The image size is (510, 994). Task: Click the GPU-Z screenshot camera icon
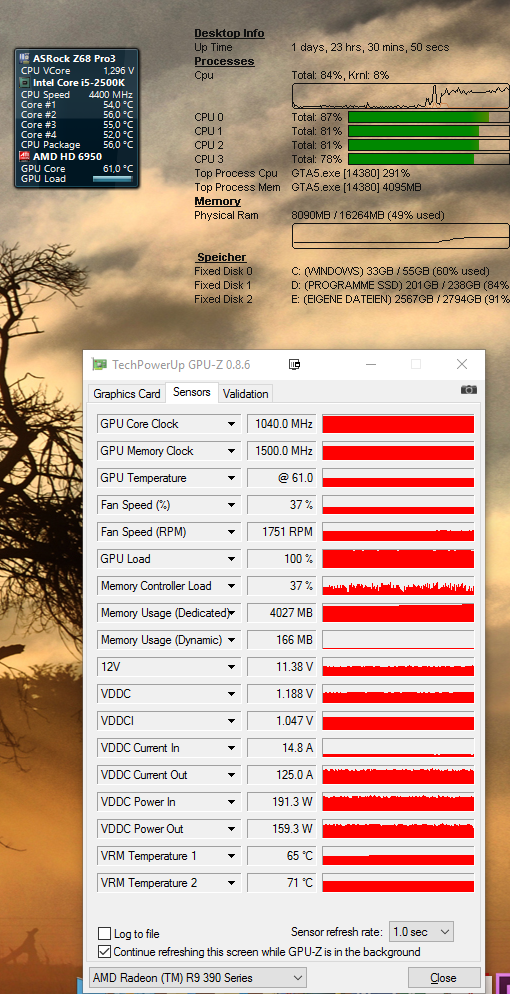(469, 390)
